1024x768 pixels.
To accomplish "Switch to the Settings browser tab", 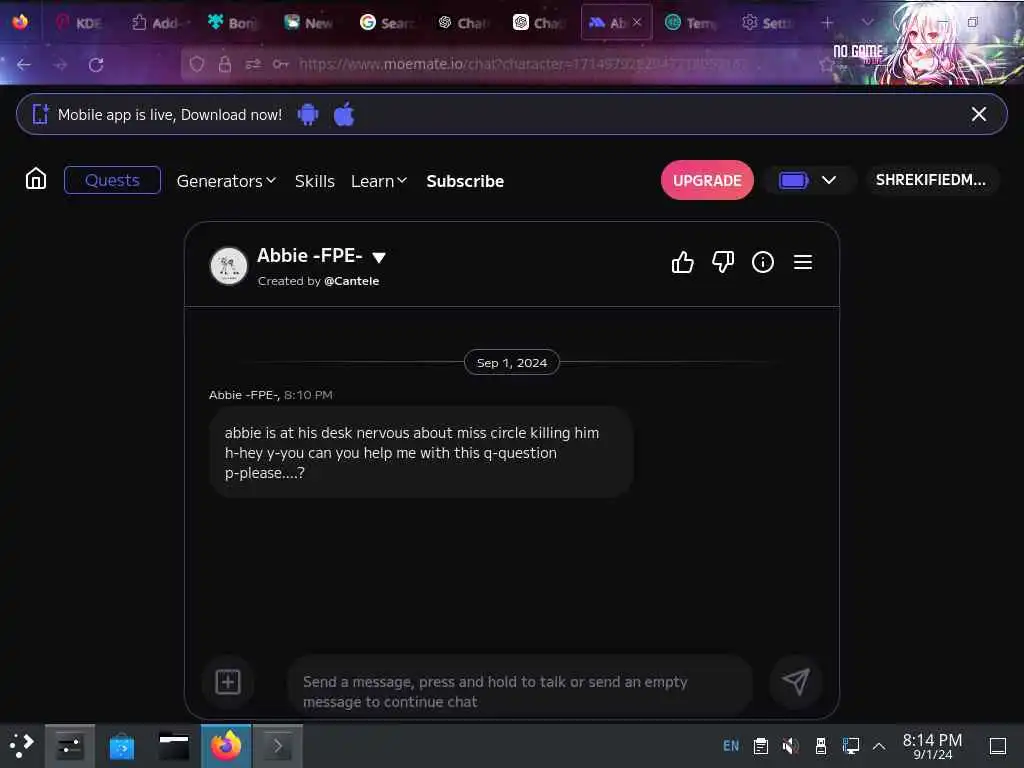I will coord(767,23).
